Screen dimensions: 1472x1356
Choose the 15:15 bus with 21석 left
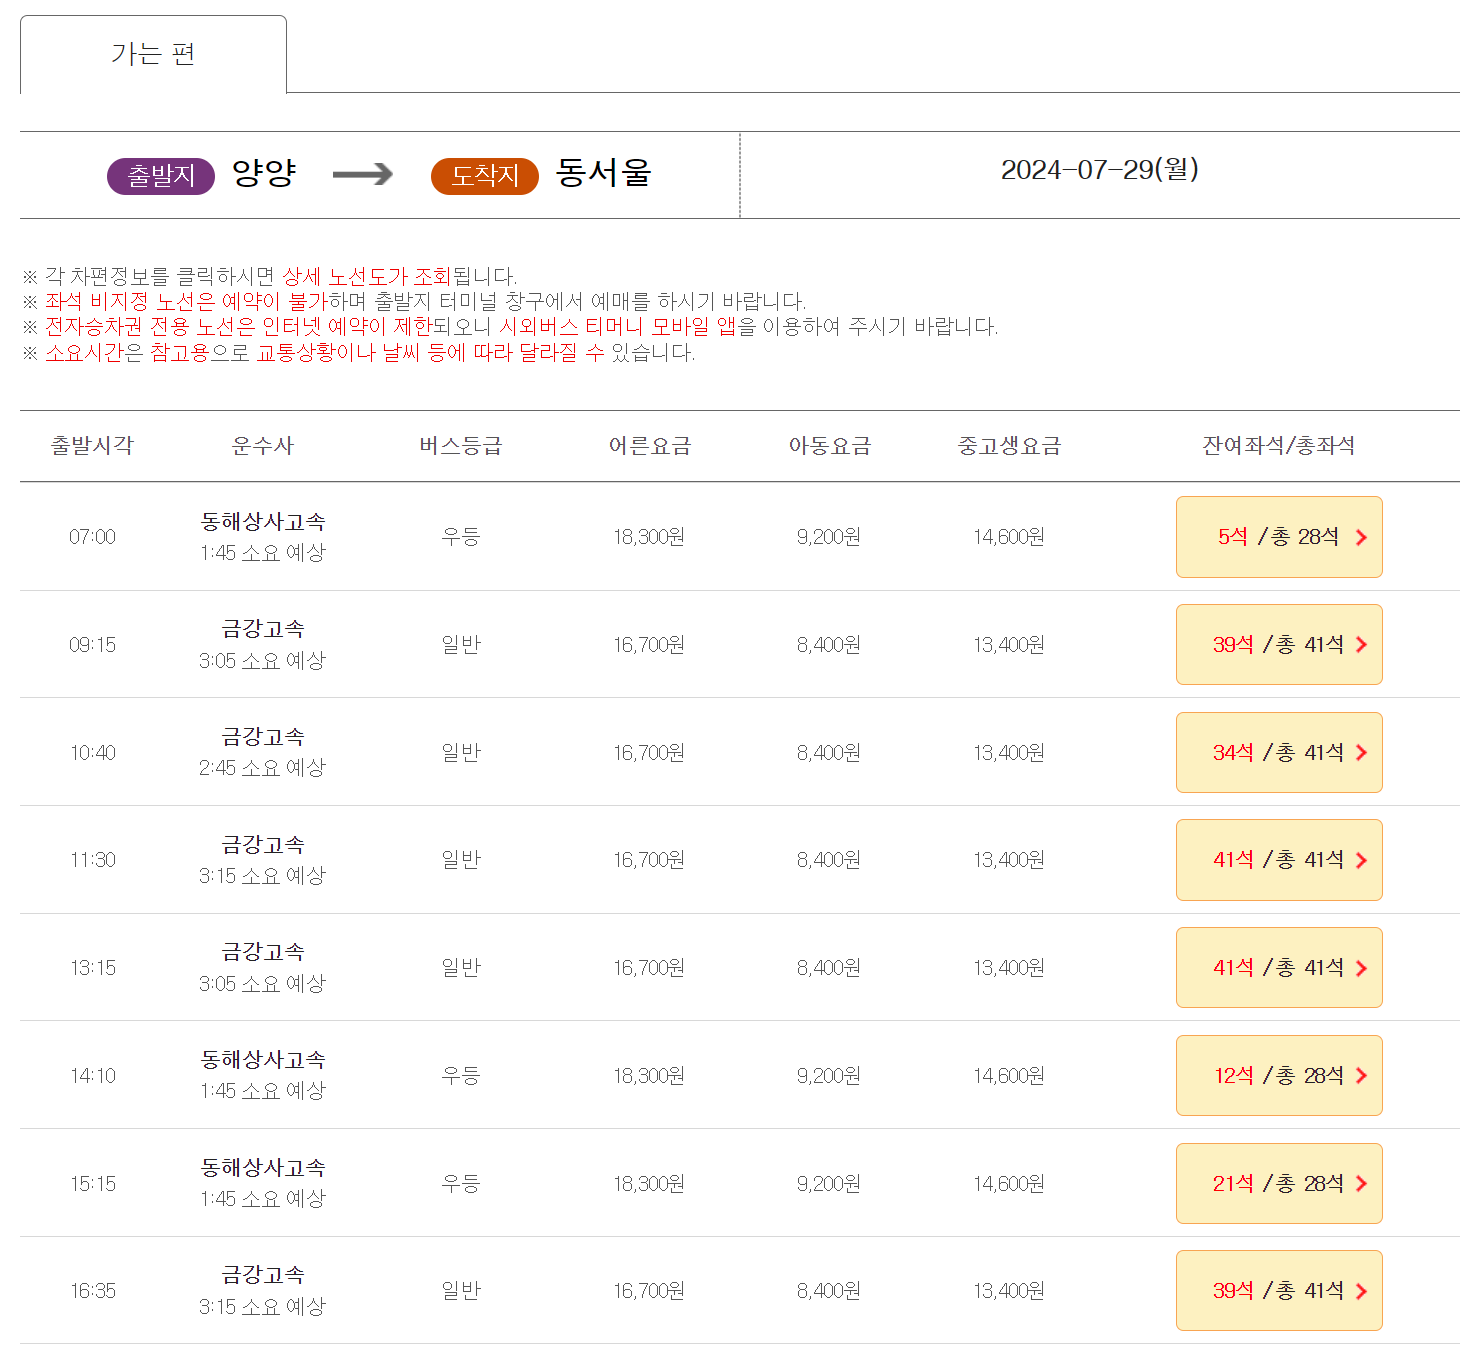pos(1279,1184)
